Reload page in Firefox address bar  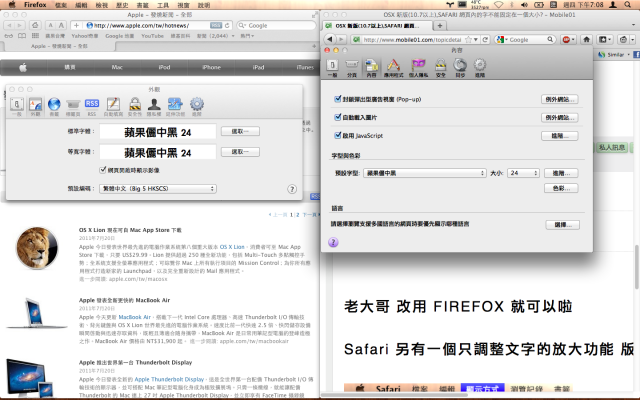click(485, 40)
